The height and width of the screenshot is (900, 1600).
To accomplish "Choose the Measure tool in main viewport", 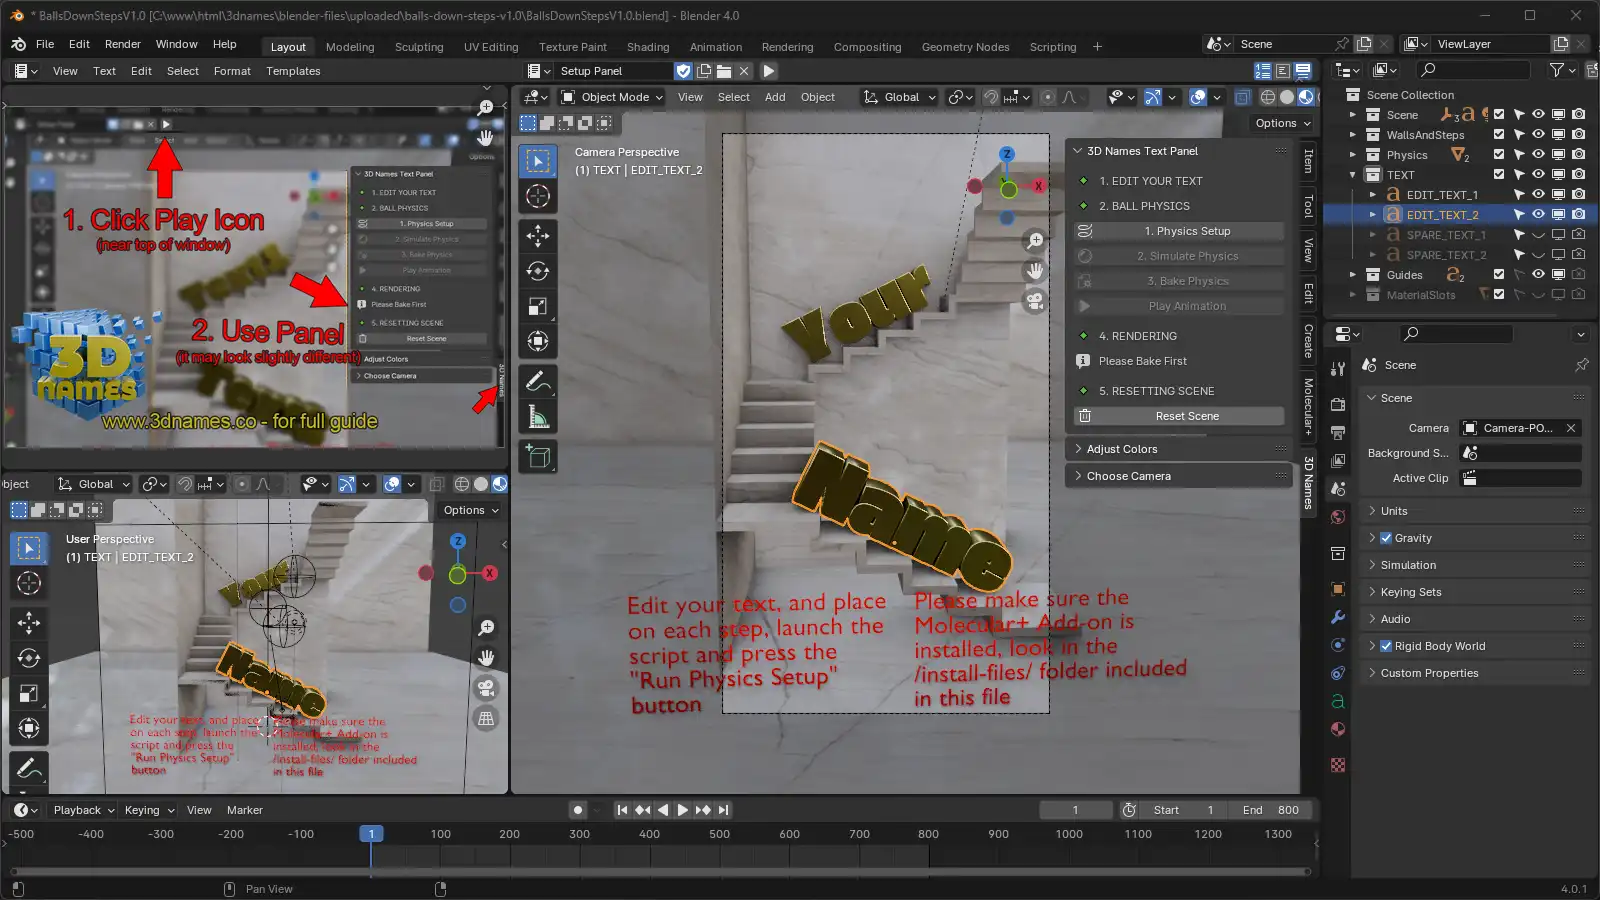I will [538, 417].
